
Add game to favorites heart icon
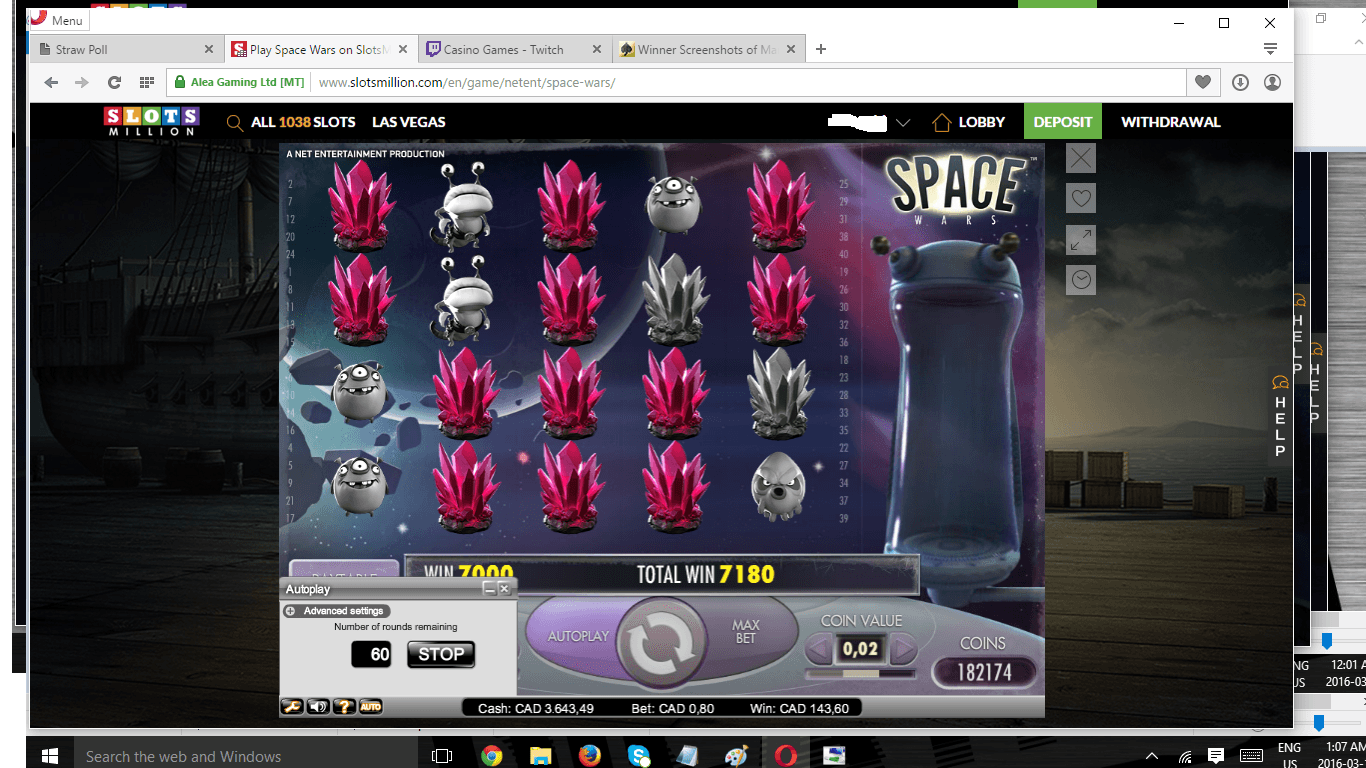click(x=1081, y=198)
